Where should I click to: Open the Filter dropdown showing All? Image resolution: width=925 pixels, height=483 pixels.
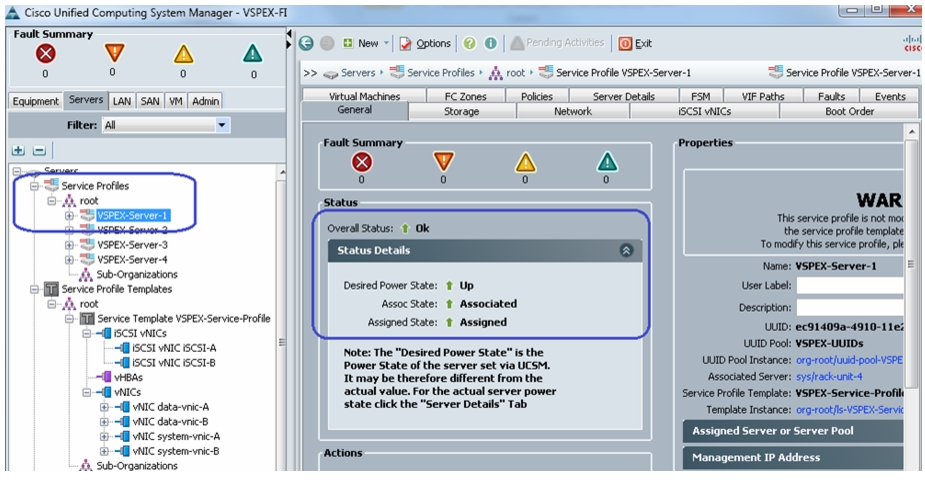point(165,125)
